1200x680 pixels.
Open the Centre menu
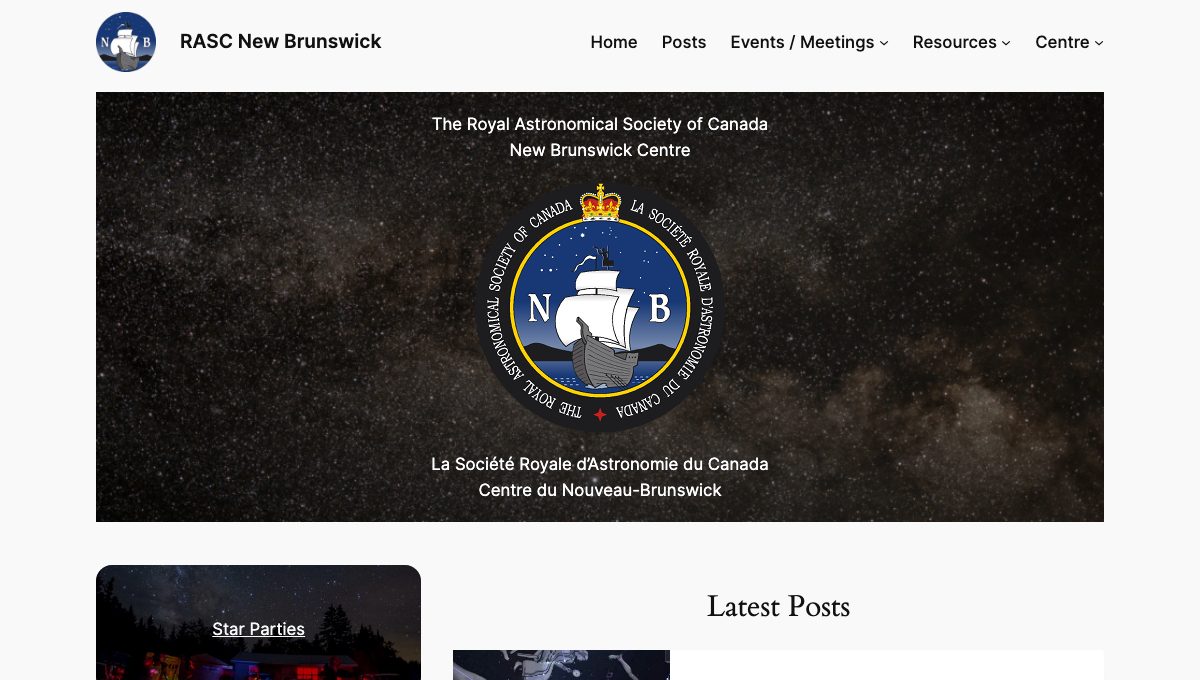(x=1062, y=42)
